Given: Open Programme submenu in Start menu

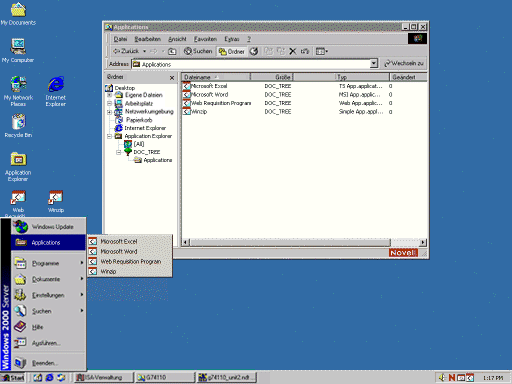Looking at the screenshot, I should [x=48, y=263].
